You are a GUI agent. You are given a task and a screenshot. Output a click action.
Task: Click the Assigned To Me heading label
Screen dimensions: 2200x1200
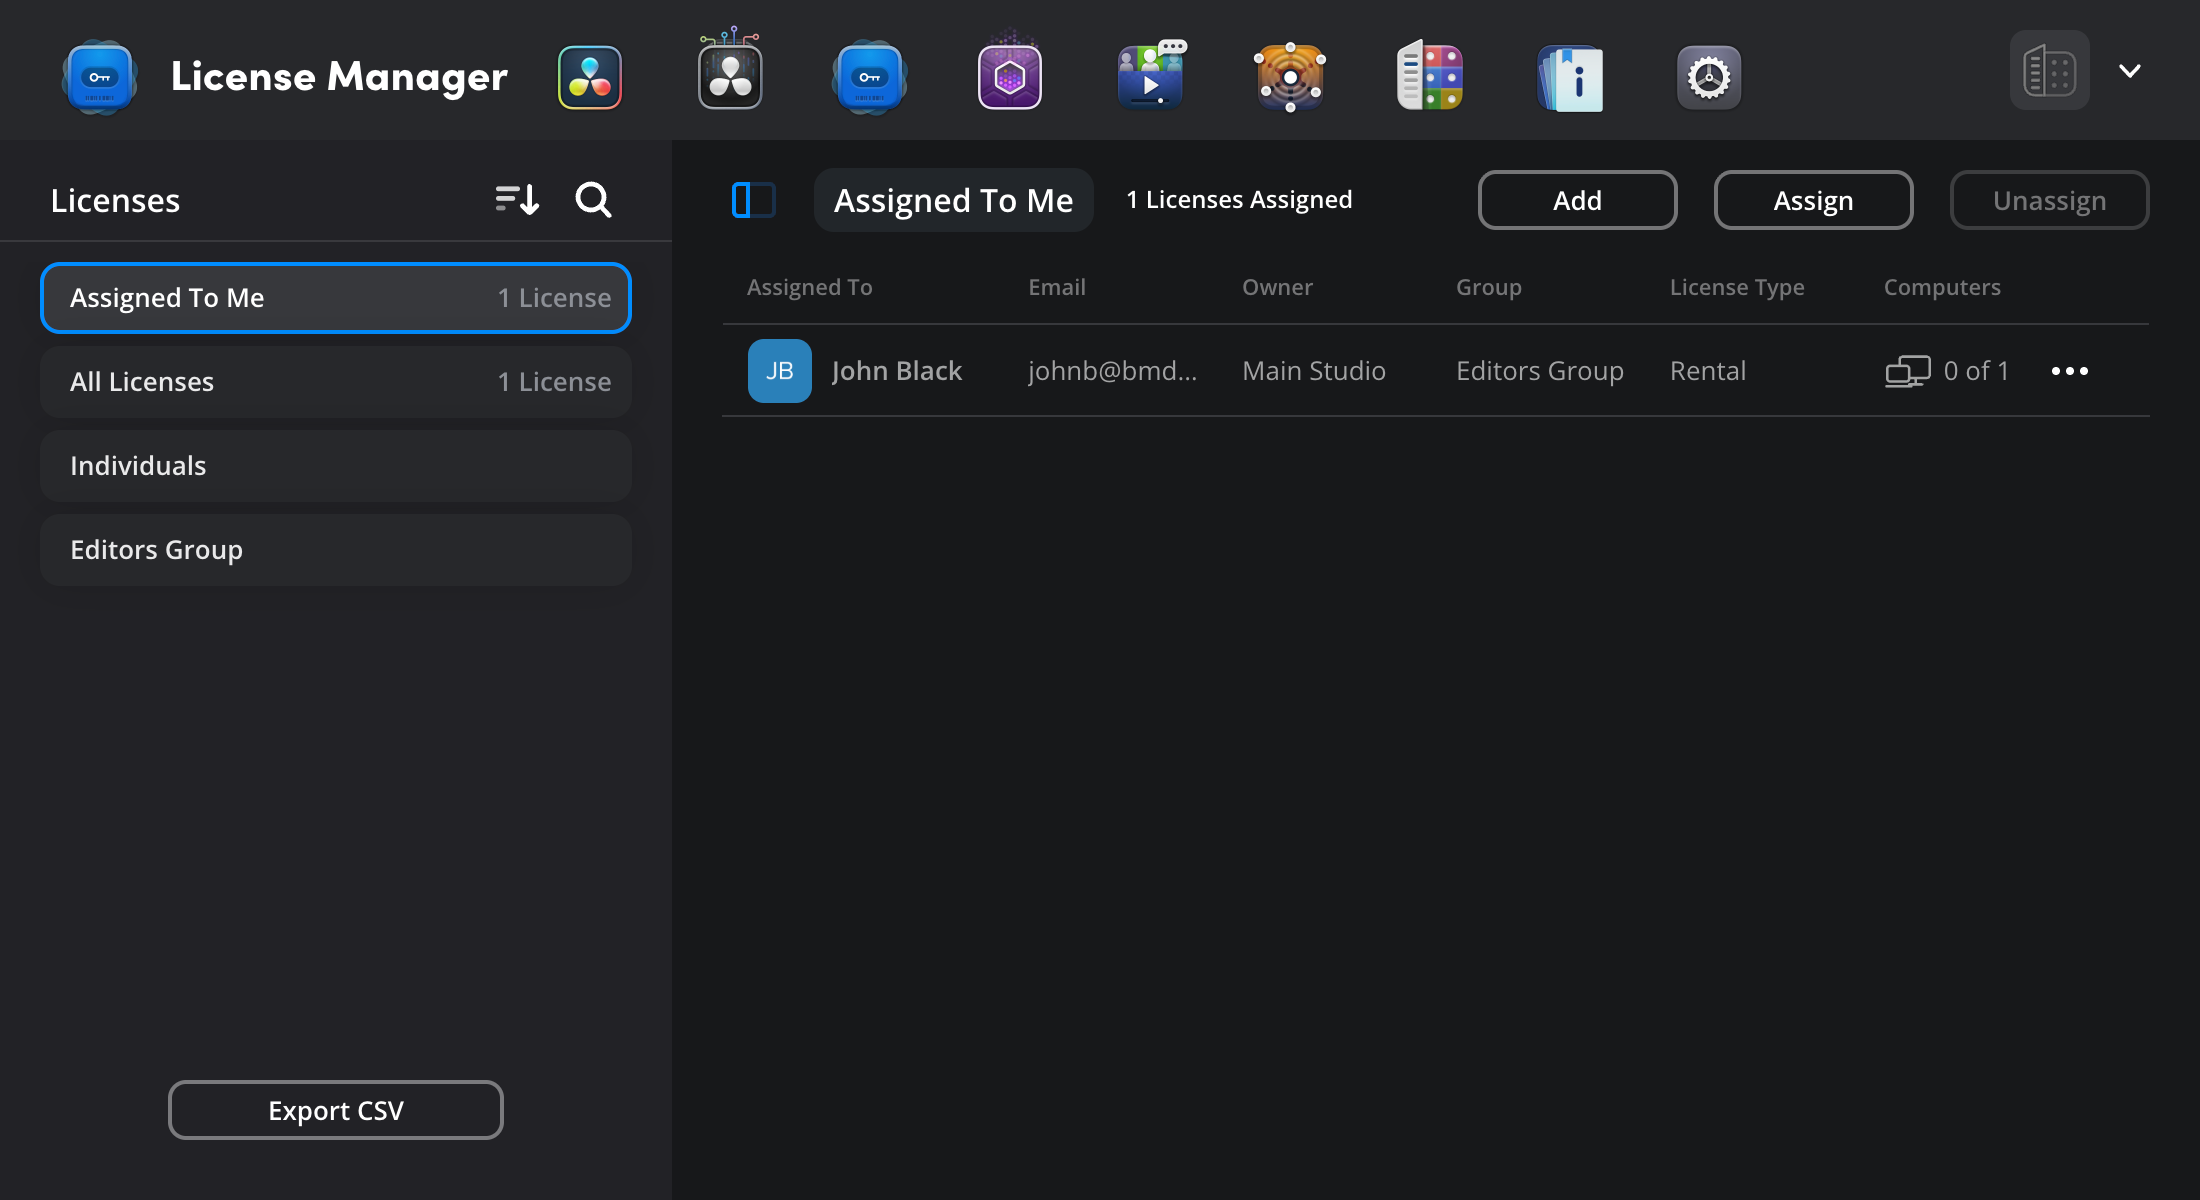tap(954, 200)
